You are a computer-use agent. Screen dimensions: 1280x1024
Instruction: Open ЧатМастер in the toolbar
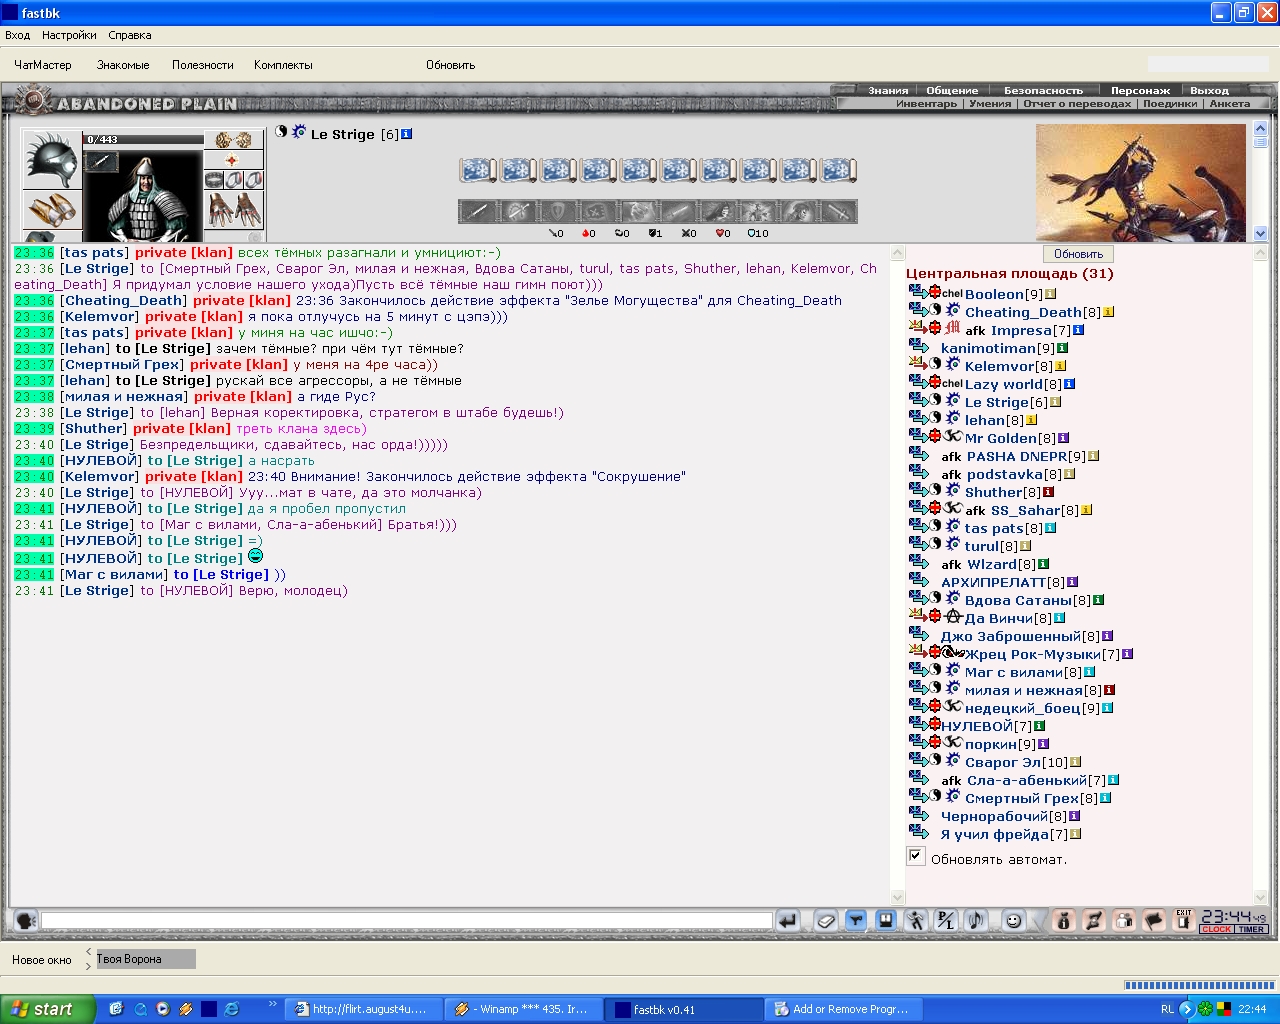coord(43,65)
